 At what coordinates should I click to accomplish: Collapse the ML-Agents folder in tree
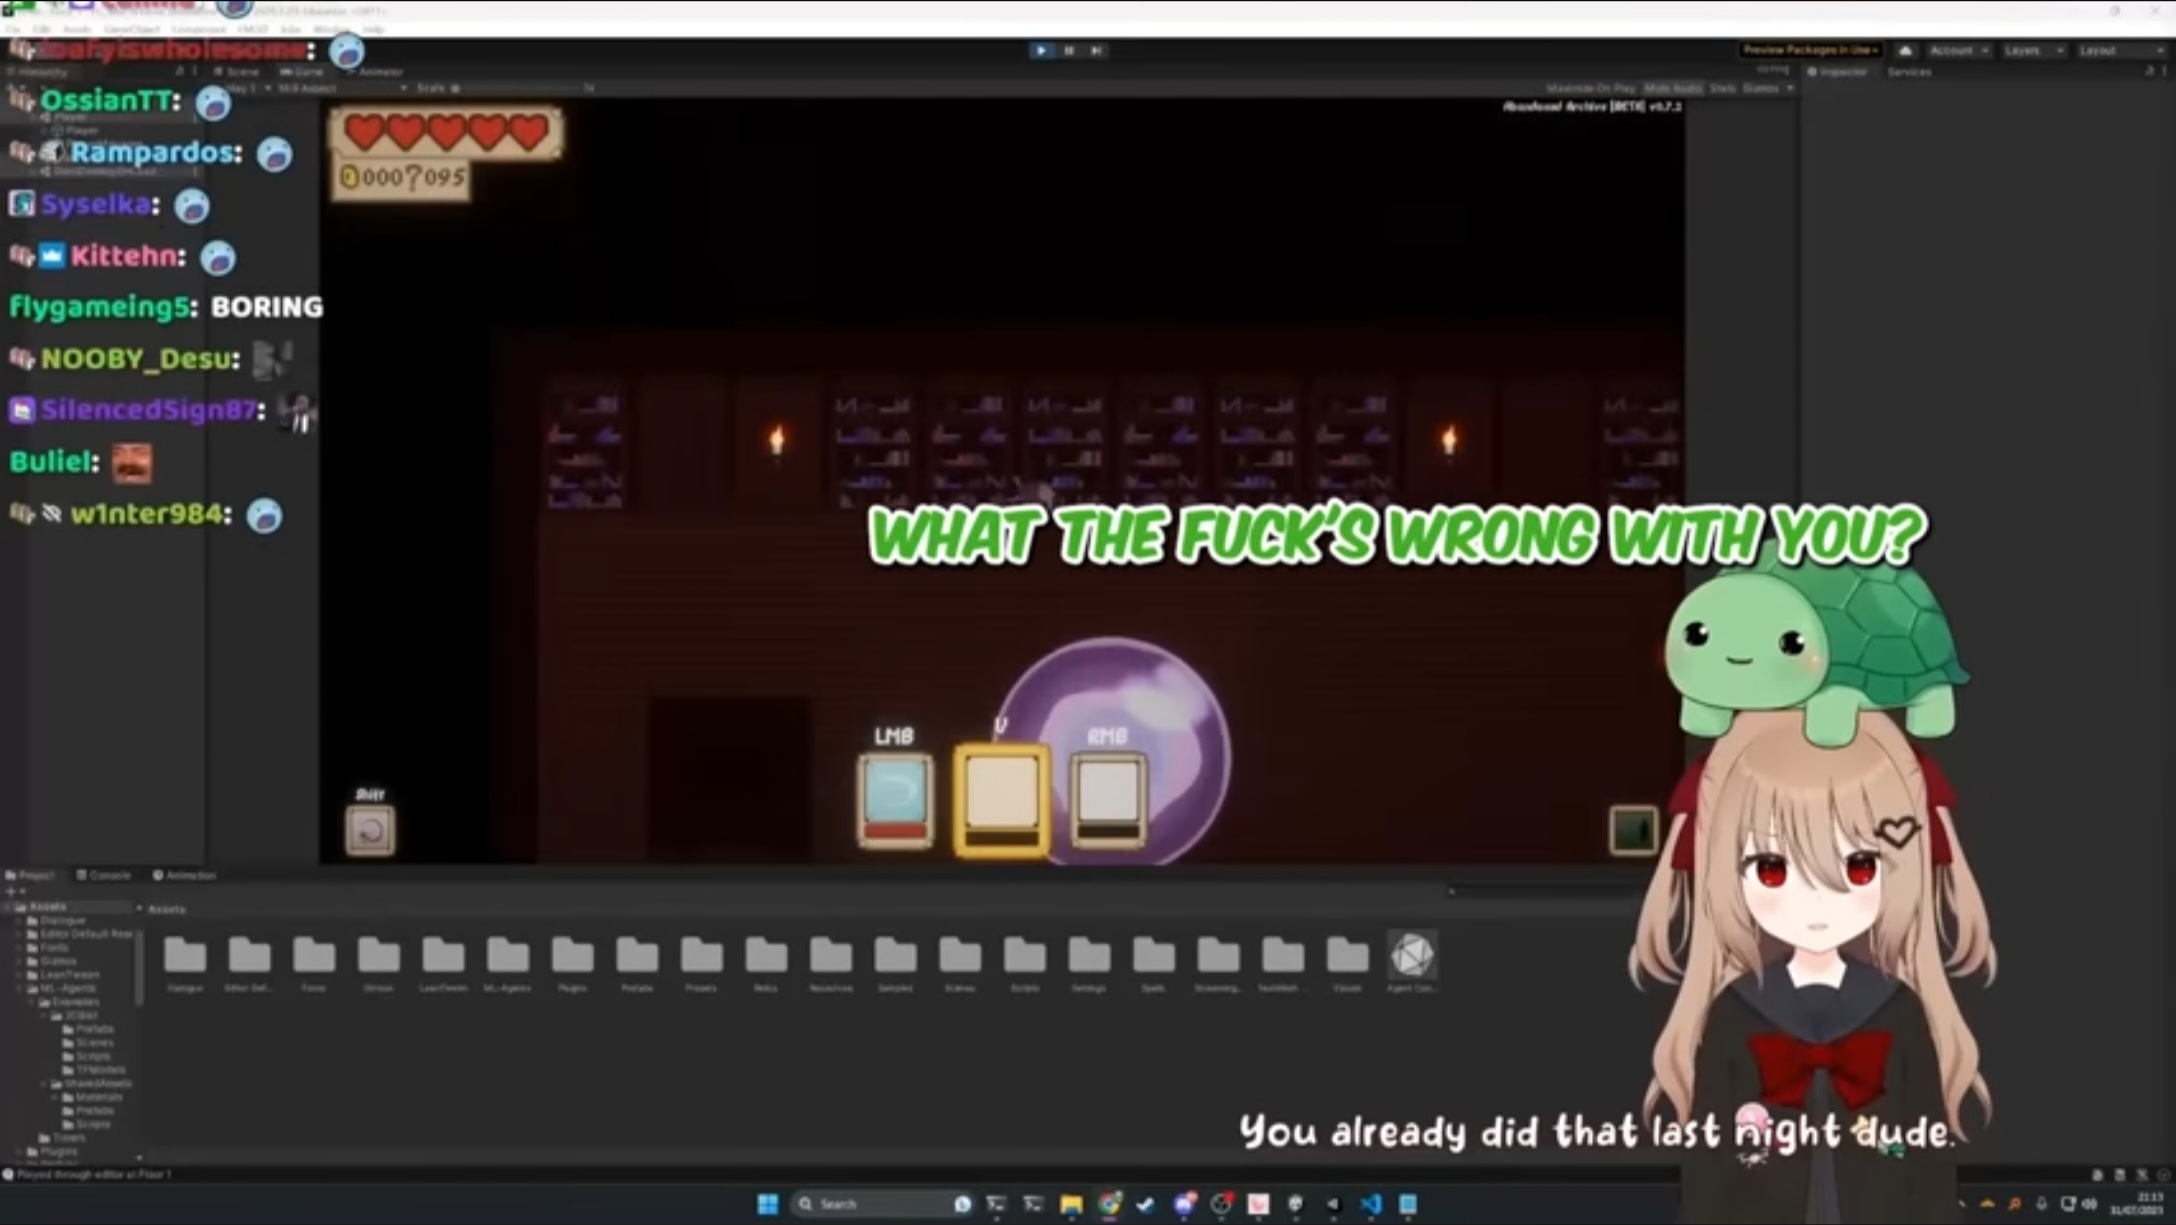[x=19, y=988]
